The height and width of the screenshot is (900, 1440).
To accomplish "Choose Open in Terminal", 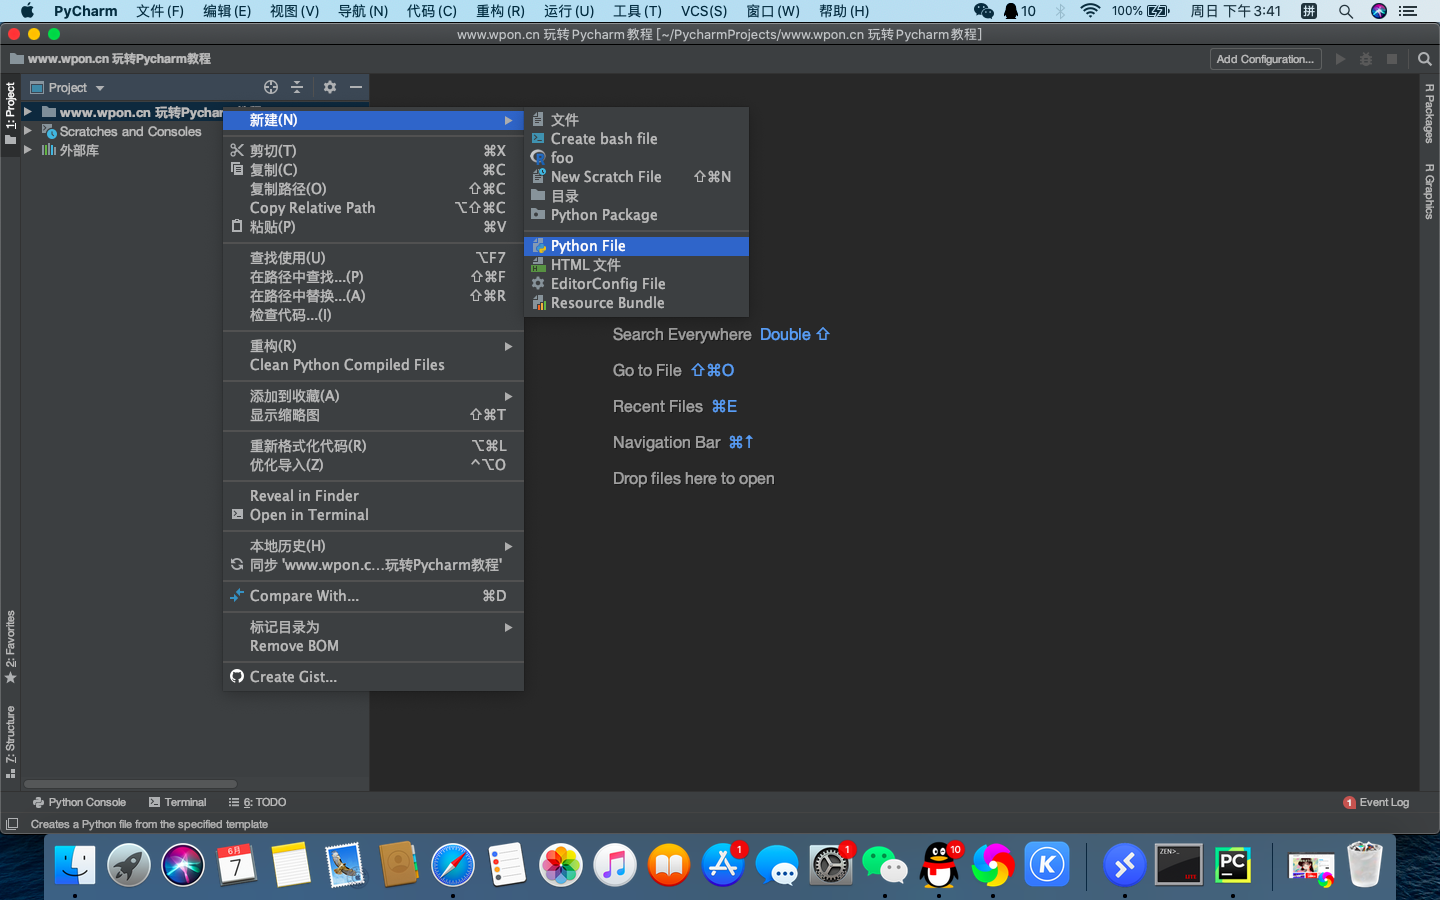I will tap(373, 515).
